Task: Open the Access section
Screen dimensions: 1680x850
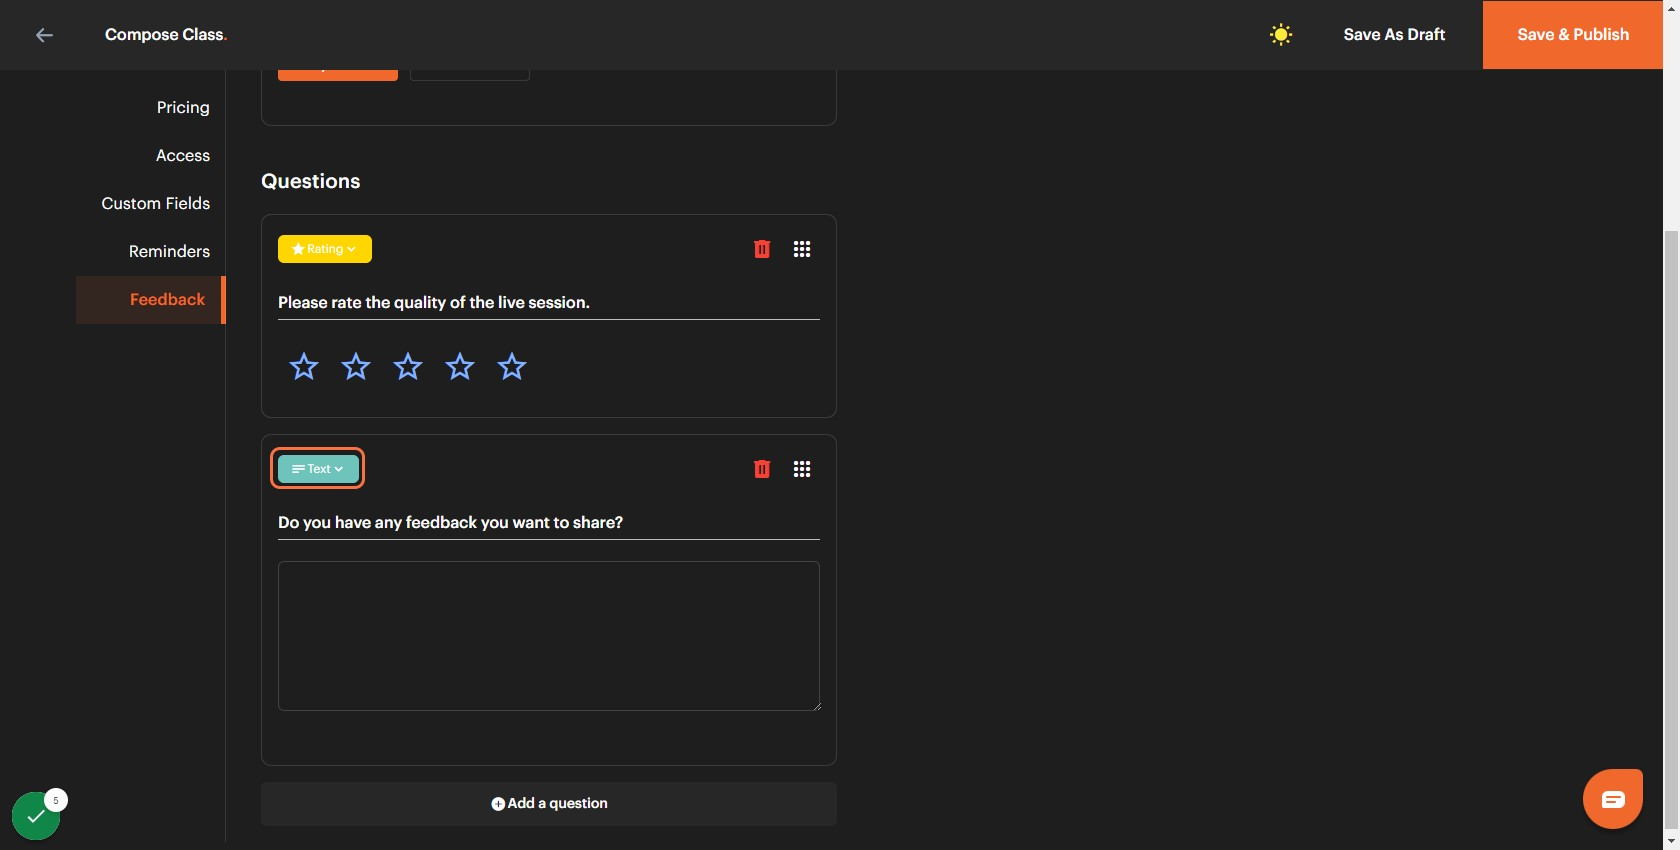Action: [183, 156]
